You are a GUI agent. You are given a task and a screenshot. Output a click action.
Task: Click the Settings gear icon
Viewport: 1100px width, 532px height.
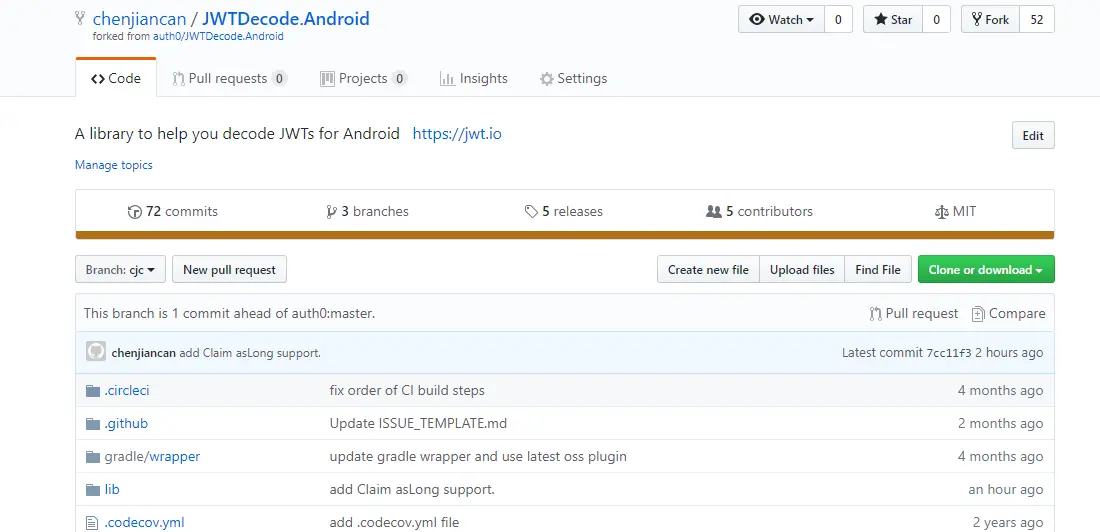tap(546, 79)
